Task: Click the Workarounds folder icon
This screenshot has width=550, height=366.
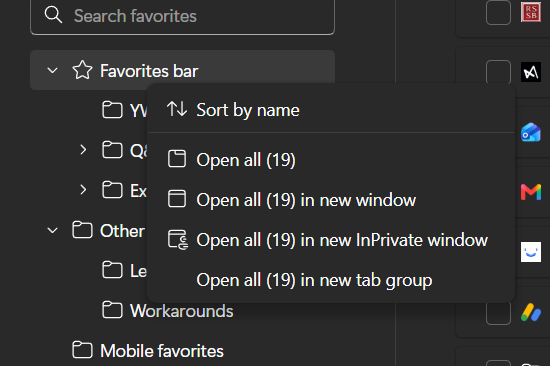Action: point(112,310)
